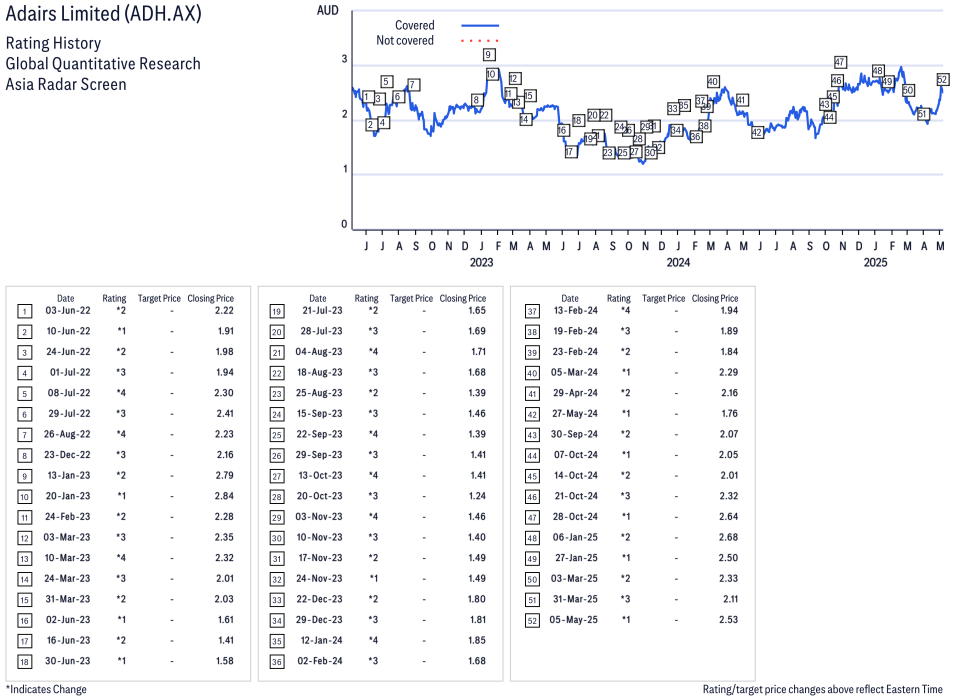Click the 1.24 closing price value
The height and width of the screenshot is (696, 954).
pyautogui.click(x=477, y=496)
